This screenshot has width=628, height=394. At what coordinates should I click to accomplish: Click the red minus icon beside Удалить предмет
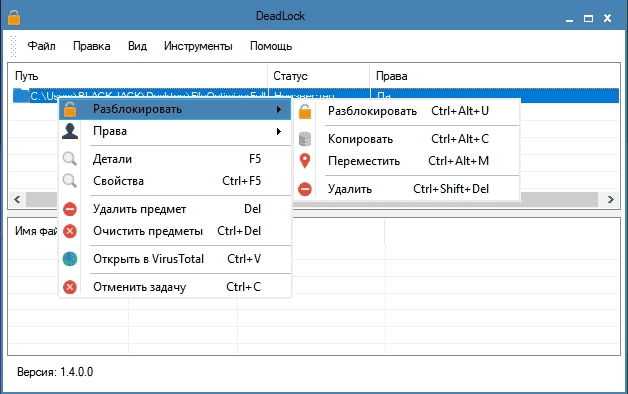click(x=70, y=209)
